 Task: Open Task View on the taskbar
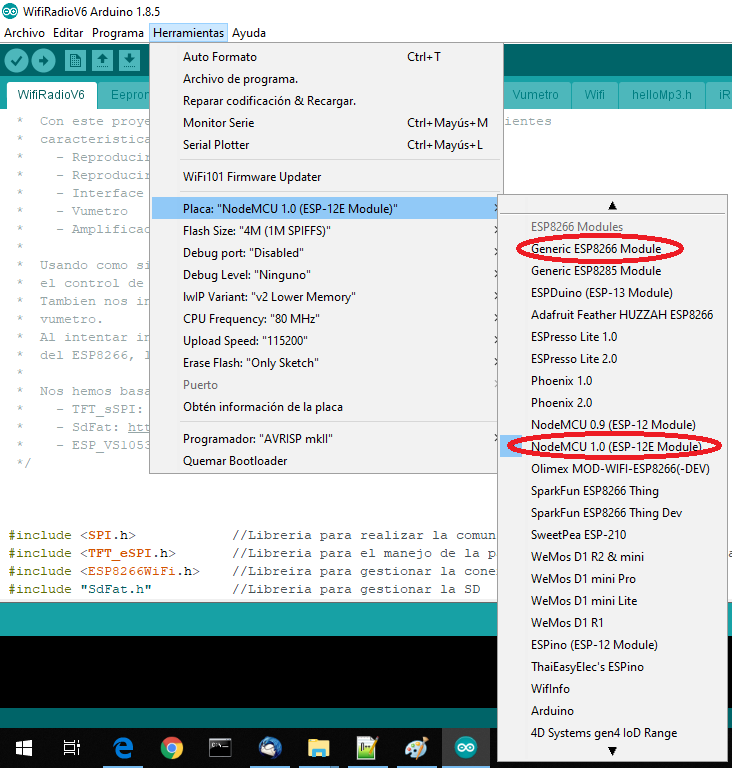[72, 748]
